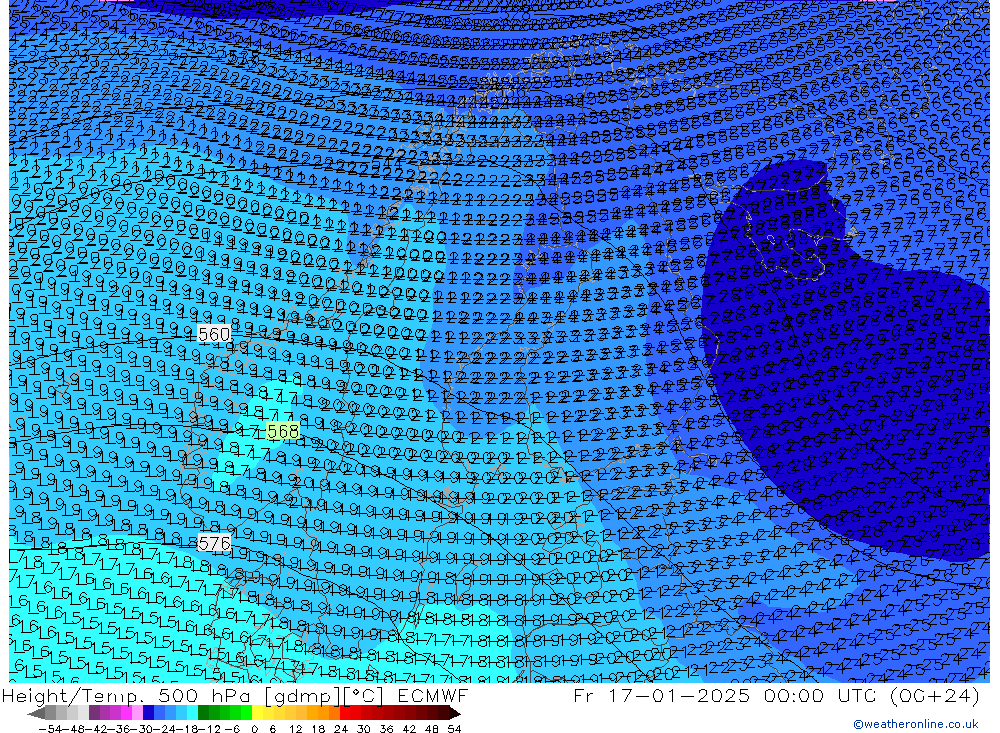Screen dimensions: 1000x733
Task: Pick the cyan legend swatch above -18
Action: 193,713
